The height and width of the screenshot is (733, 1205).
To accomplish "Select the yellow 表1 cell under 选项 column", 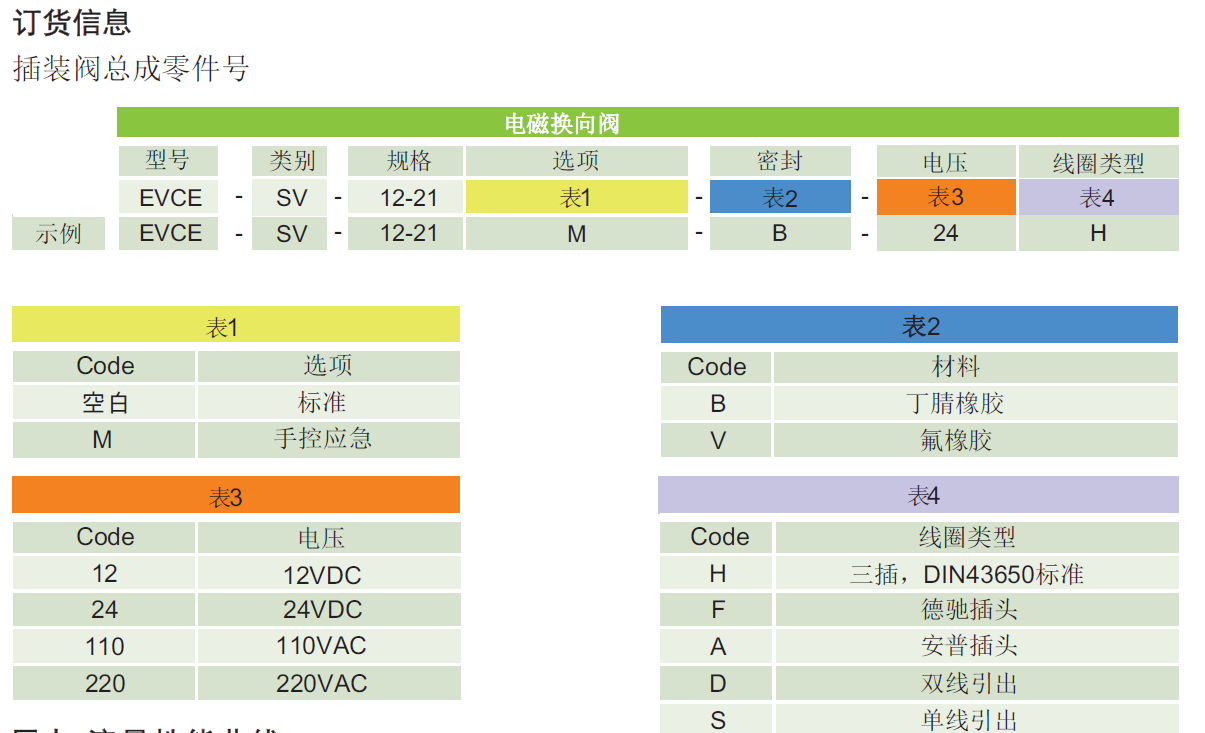I will pyautogui.click(x=576, y=198).
